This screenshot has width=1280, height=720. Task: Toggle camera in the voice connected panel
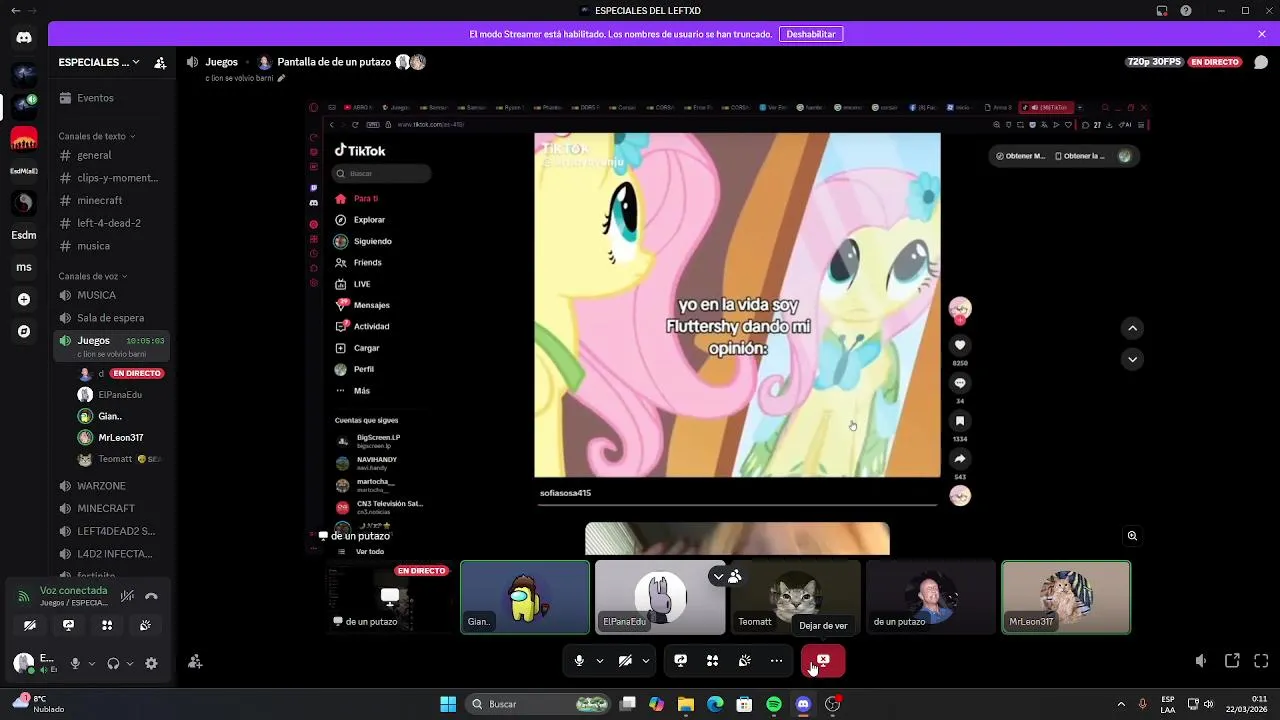pyautogui.click(x=30, y=625)
